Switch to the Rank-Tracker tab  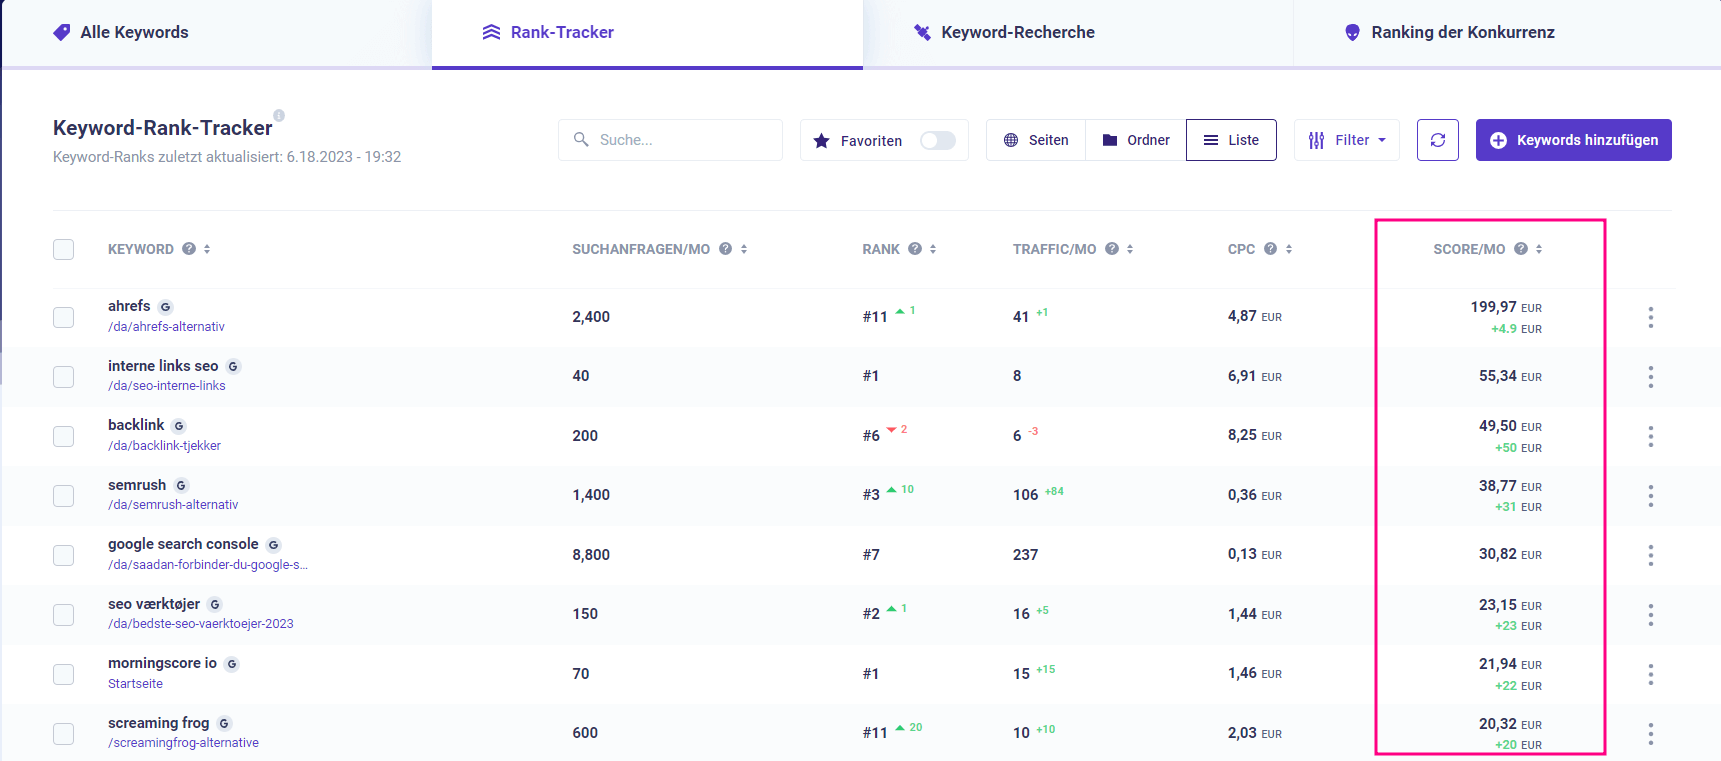point(647,33)
